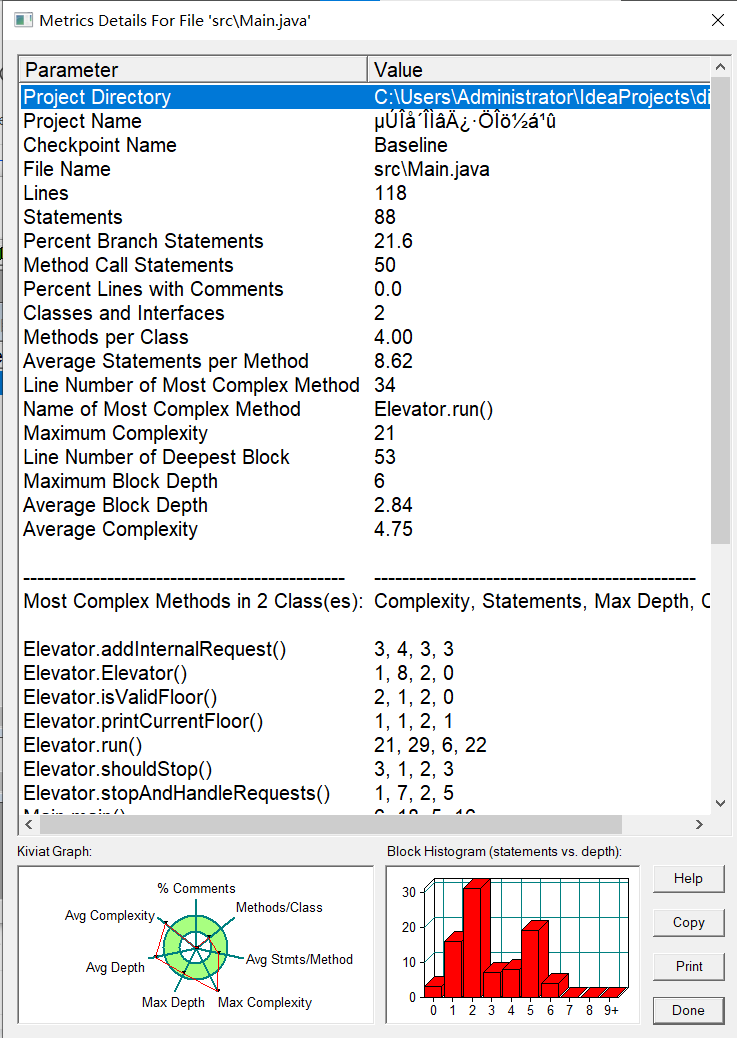
Task: Select the Elevator.shouldStop() row
Action: click(365, 769)
